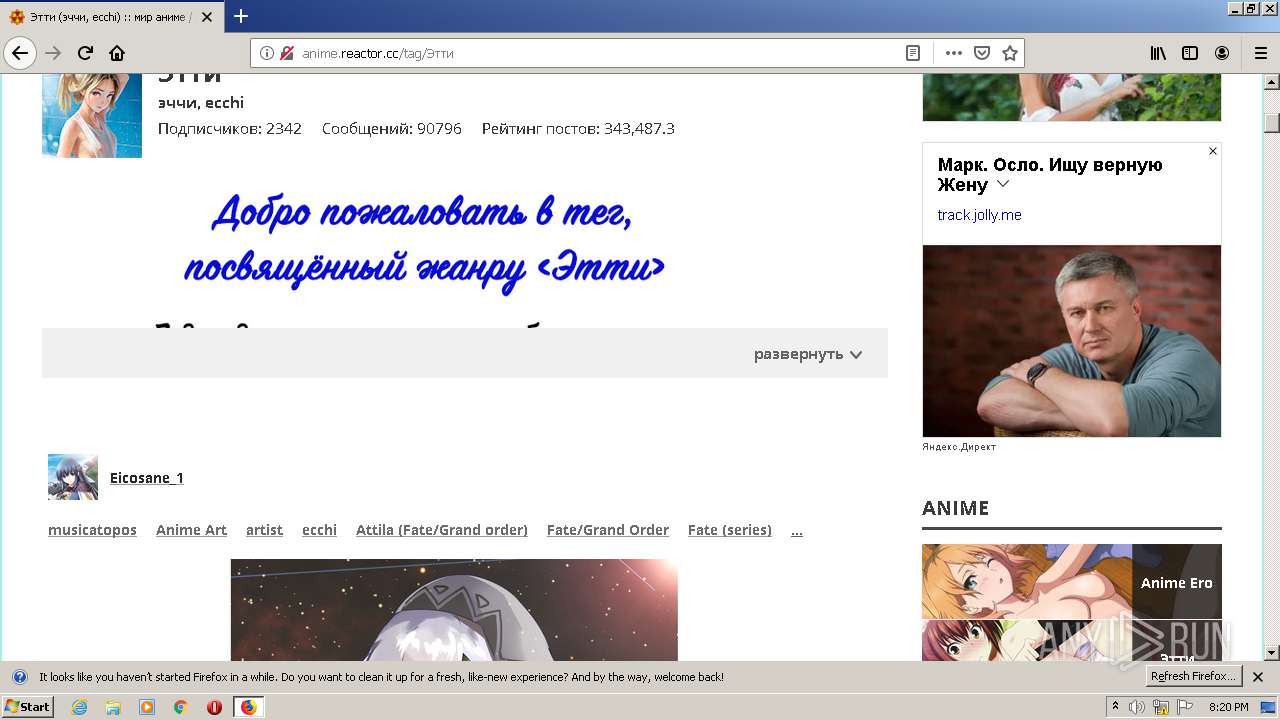Viewport: 1280px width, 720px height.
Task: Open the Windows Start menu
Action: click(27, 707)
